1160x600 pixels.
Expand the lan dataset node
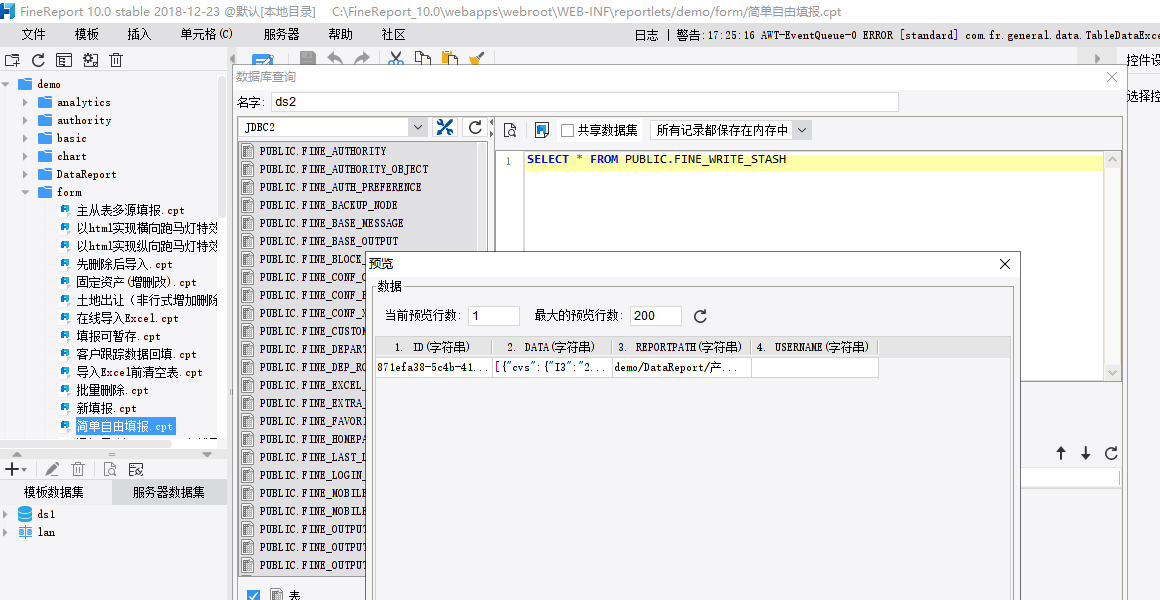[x=6, y=532]
